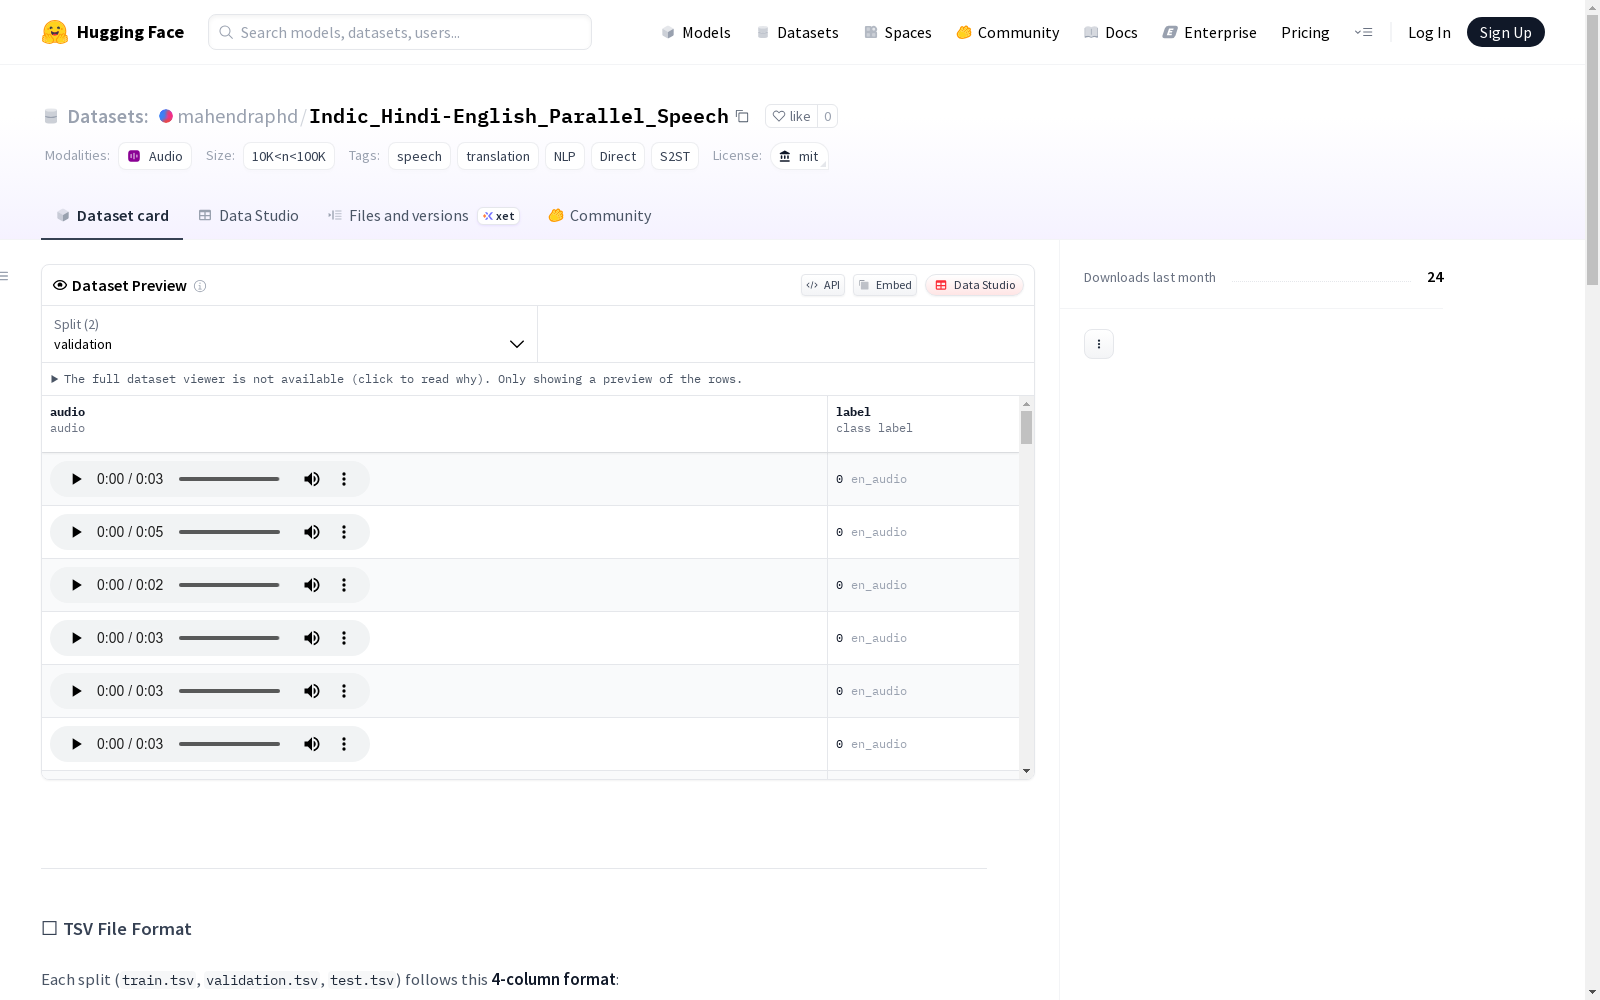Select the S2ST tag
Viewport: 1600px width, 1000px height.
click(x=675, y=156)
